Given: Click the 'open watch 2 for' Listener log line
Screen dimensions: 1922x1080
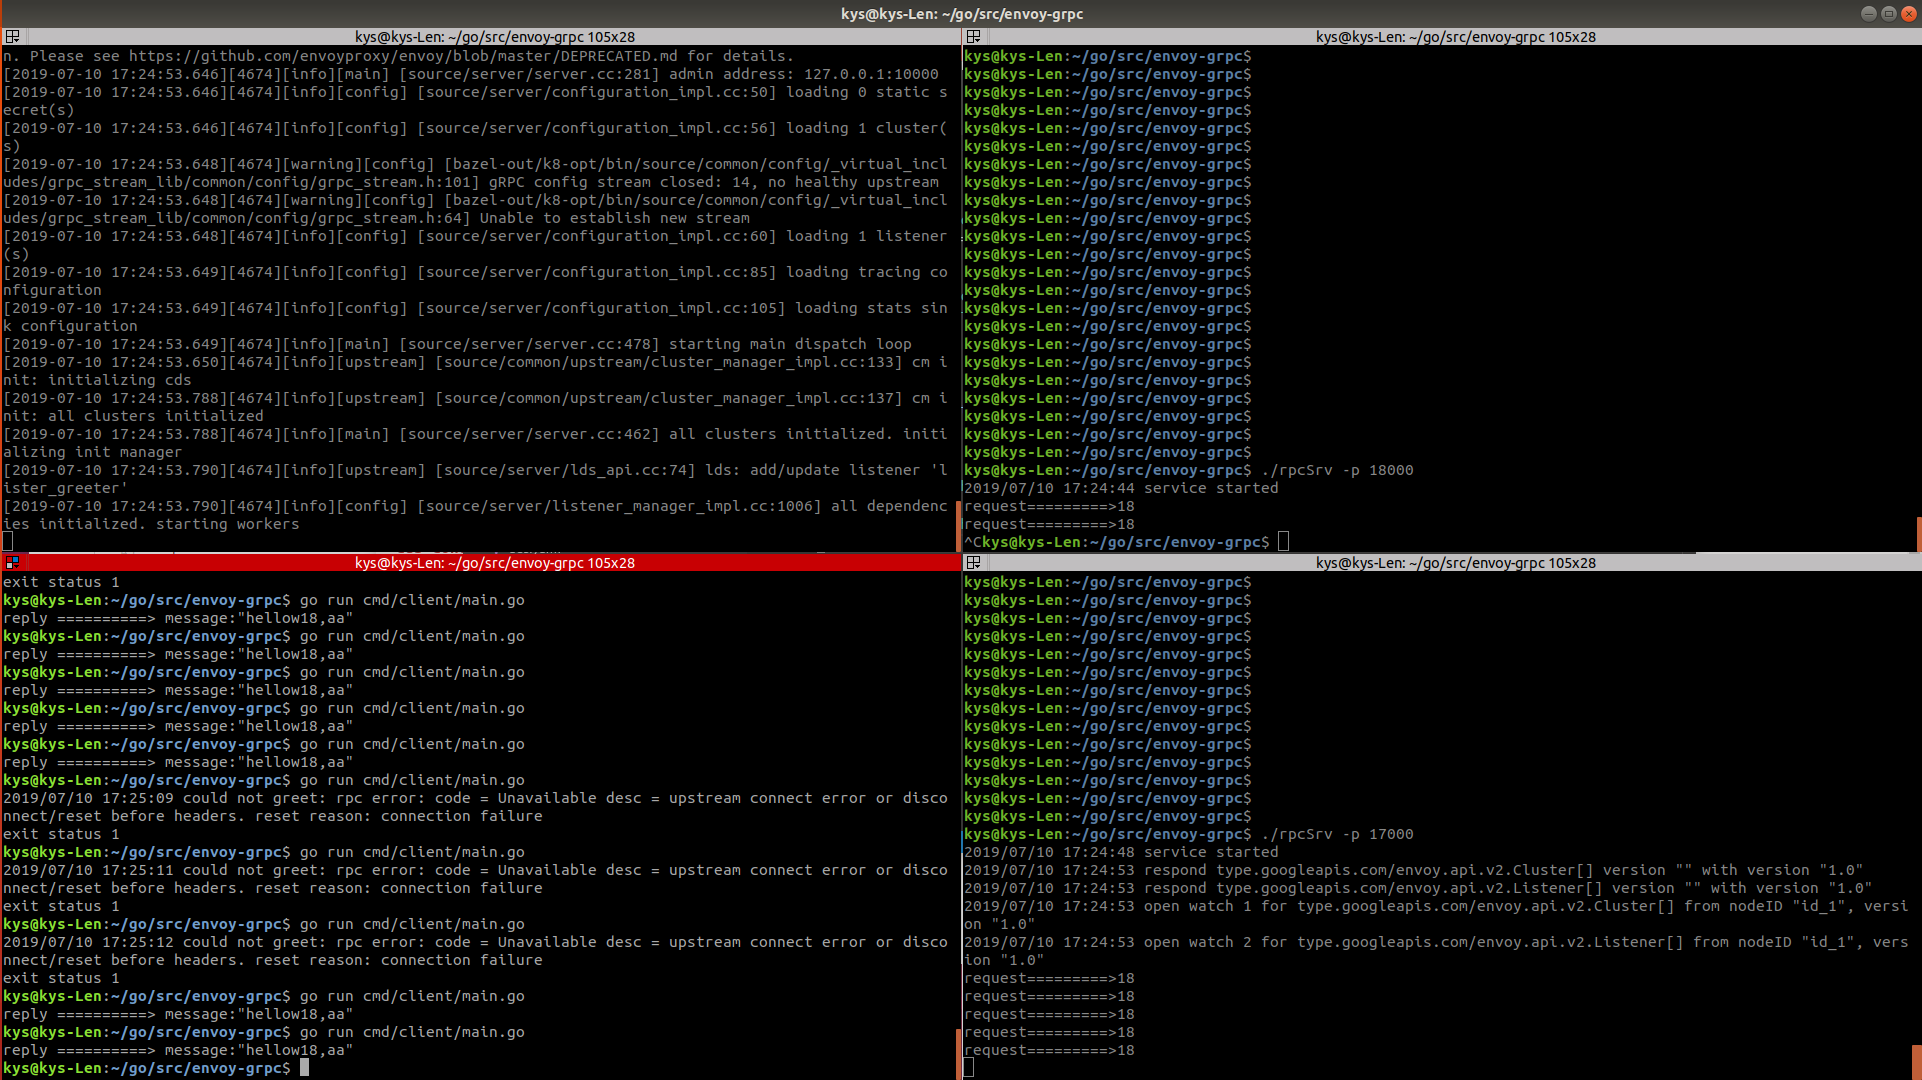Looking at the screenshot, I should click(x=1437, y=951).
